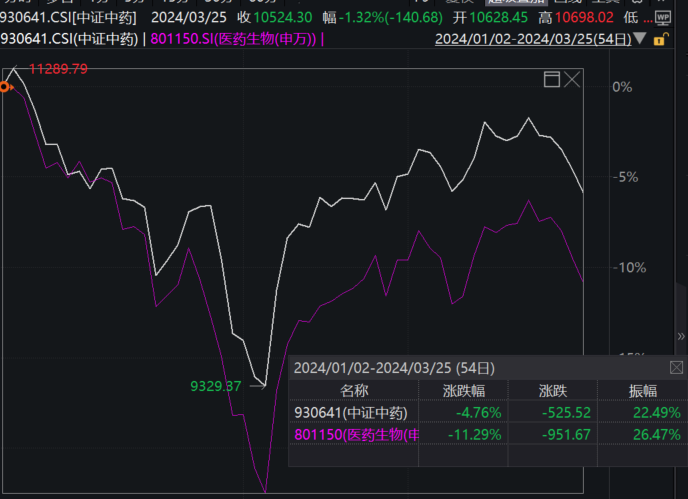Maximize the chart using the square icon
Screen dimensions: 688x499
(551, 79)
